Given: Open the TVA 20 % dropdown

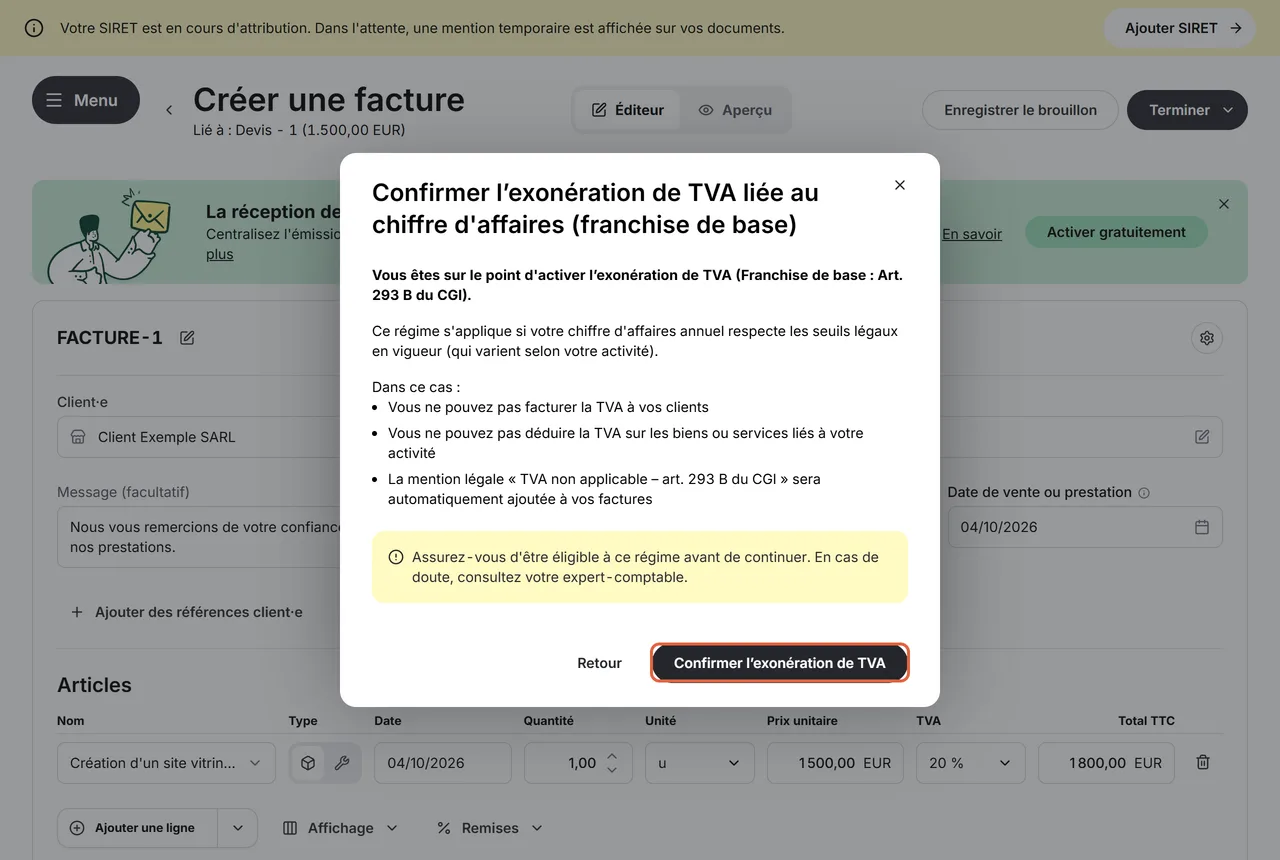Looking at the screenshot, I should [x=971, y=763].
